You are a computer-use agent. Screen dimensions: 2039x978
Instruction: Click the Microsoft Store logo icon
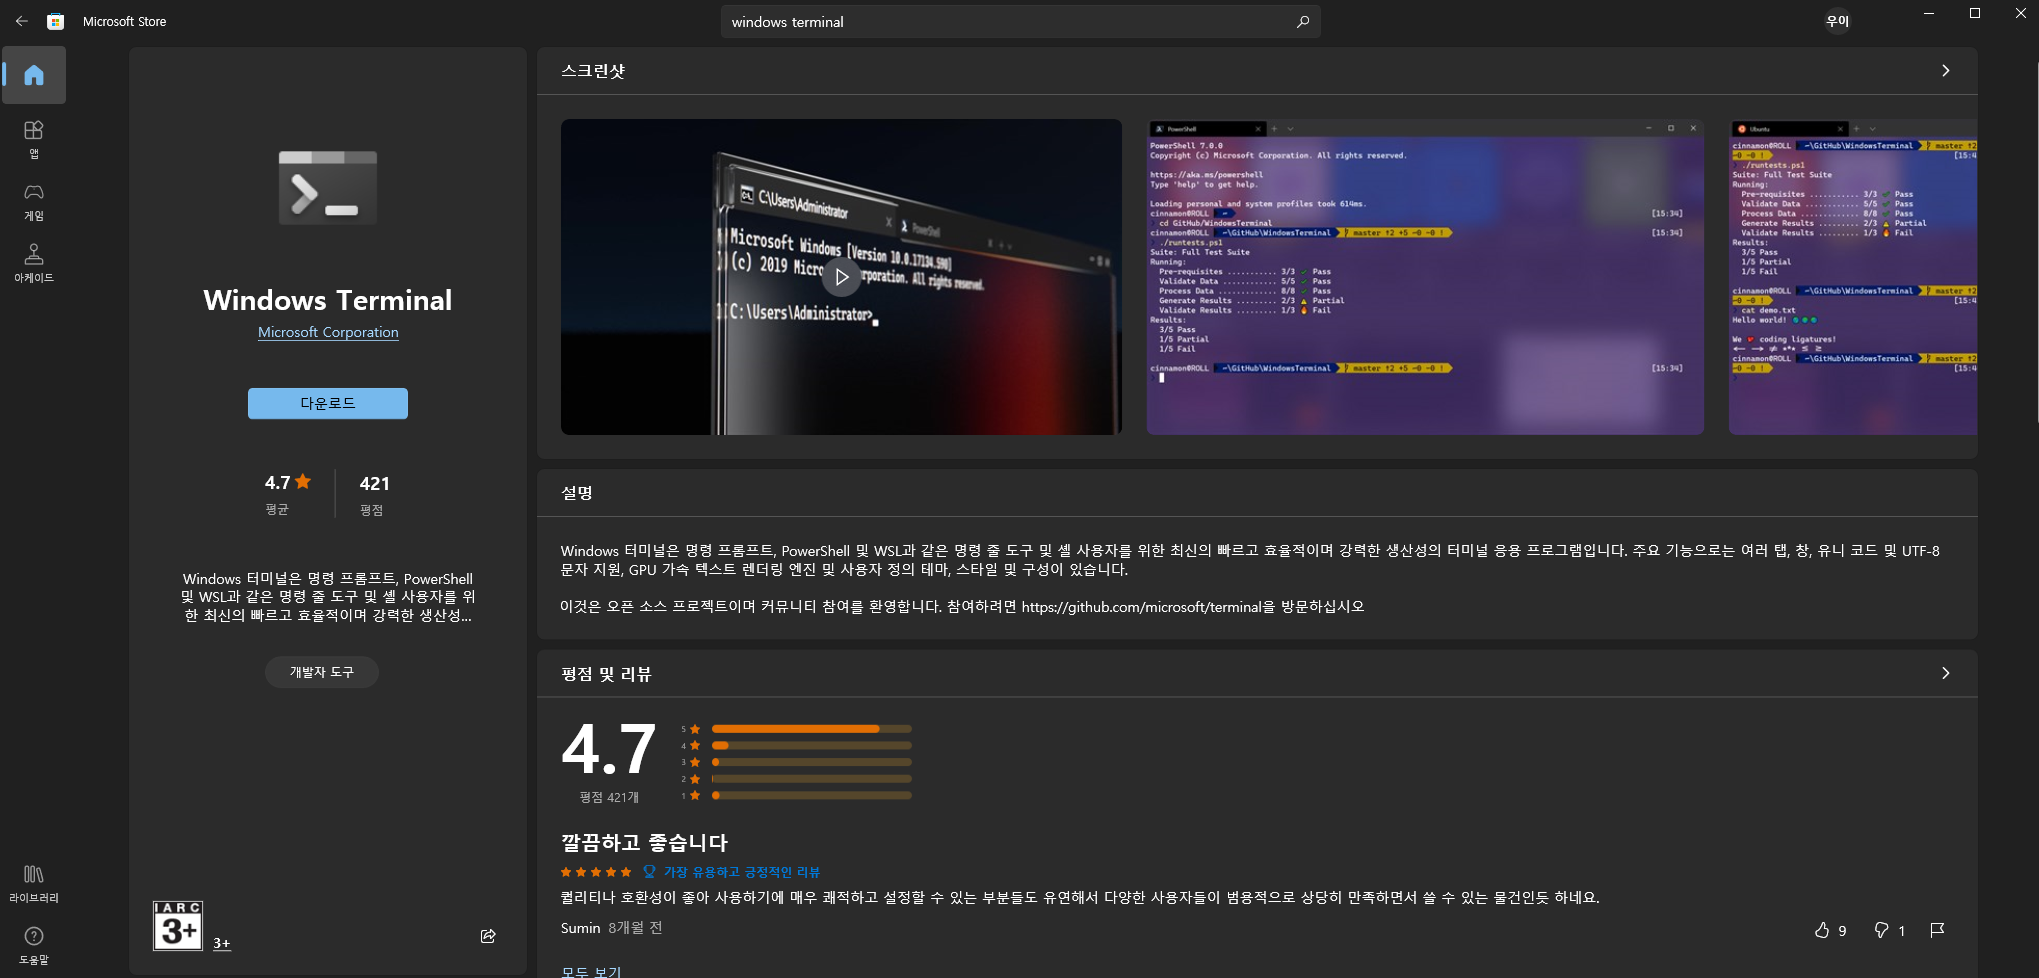56,21
